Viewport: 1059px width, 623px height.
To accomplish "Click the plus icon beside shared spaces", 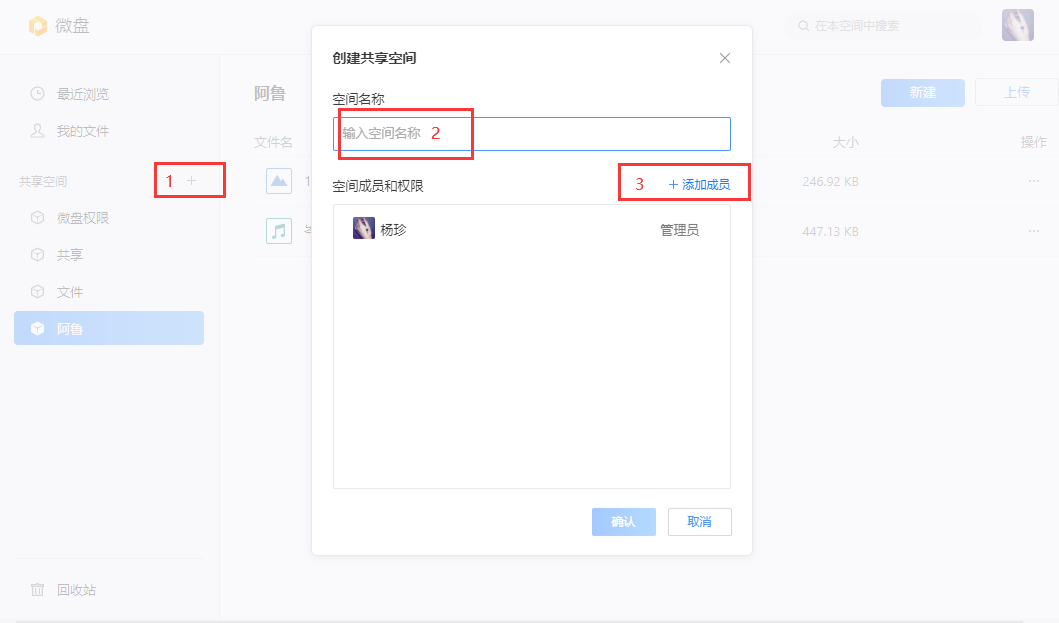I will point(192,181).
